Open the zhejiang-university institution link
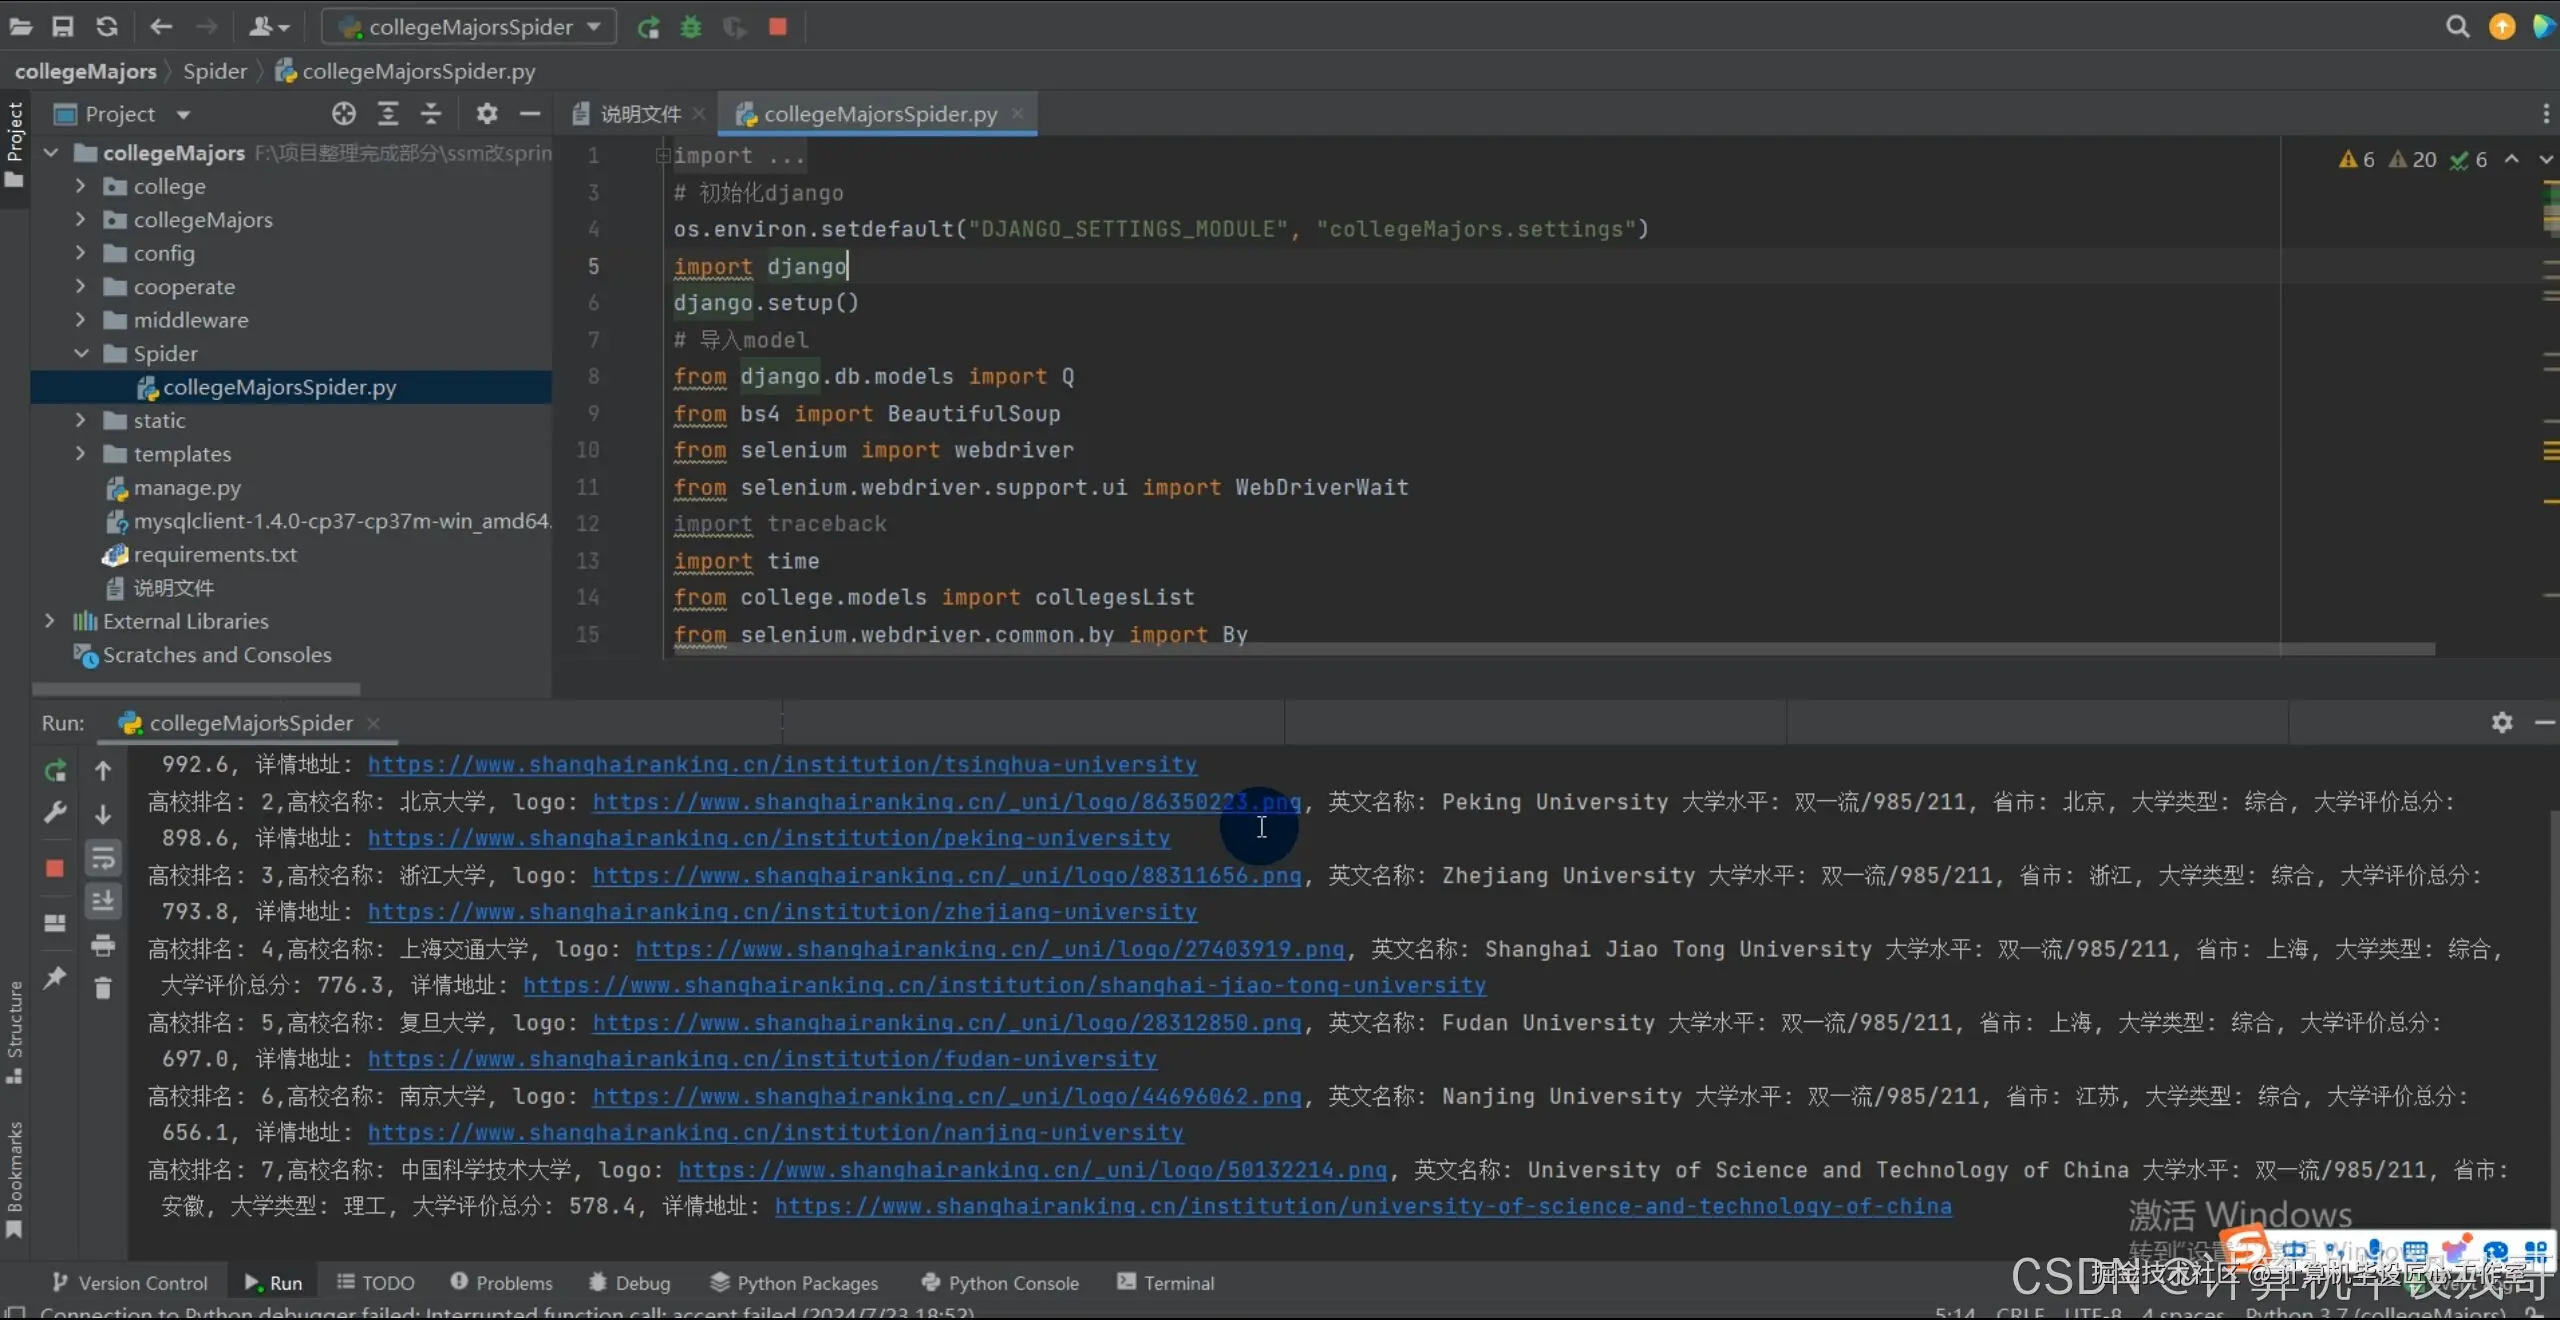 pos(782,912)
